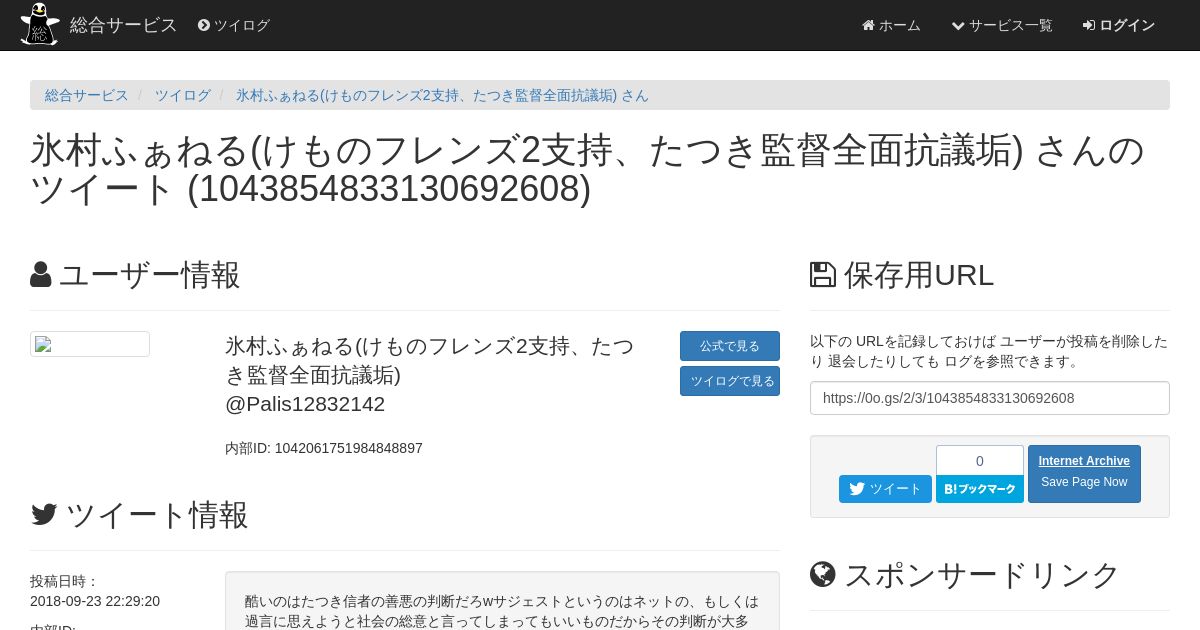The image size is (1200, 630).
Task: Open 総合サービス breadcrumb link
Action: 87,95
